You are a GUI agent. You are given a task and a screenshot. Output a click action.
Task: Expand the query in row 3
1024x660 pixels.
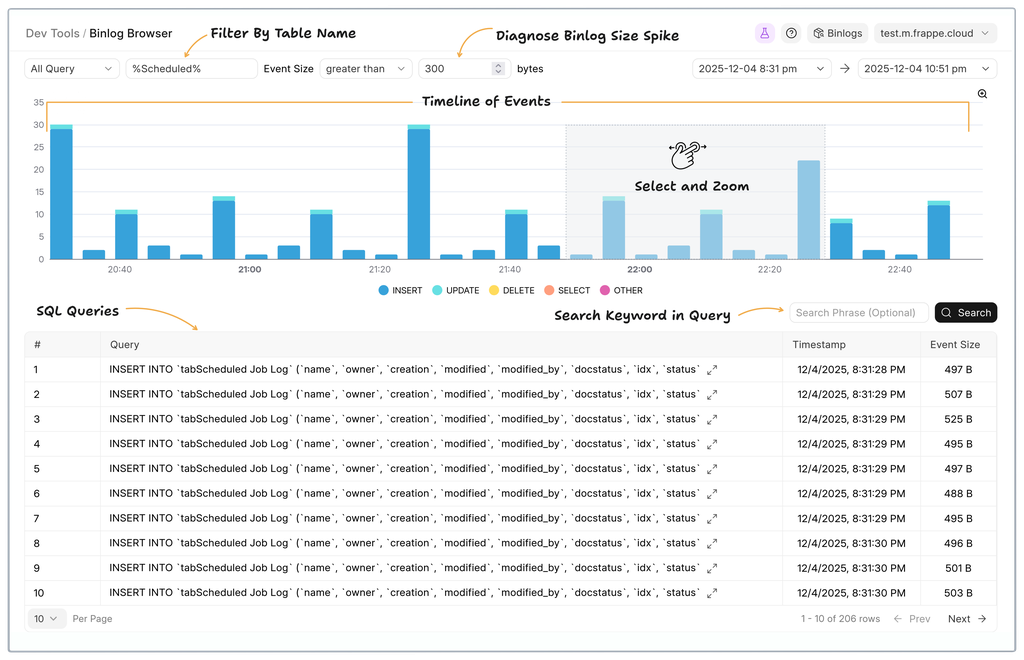[x=712, y=419]
